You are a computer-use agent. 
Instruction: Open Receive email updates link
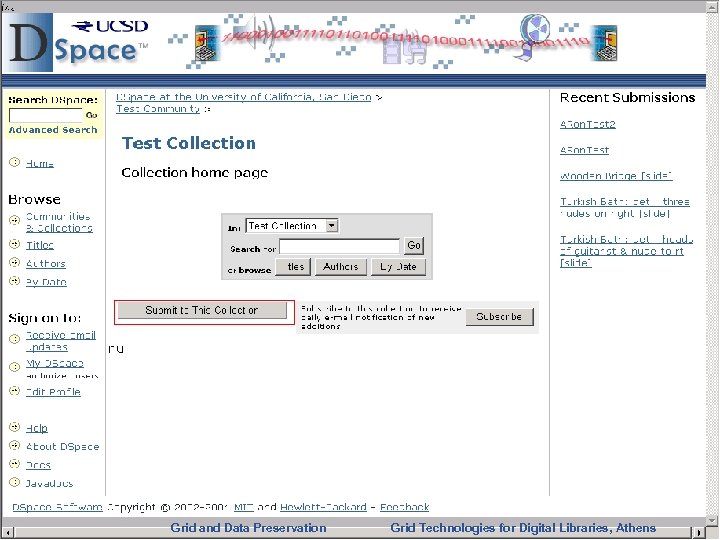pyautogui.click(x=61, y=341)
